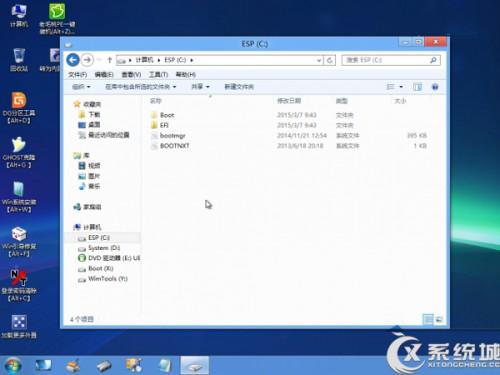This screenshot has width=500, height=375.
Task: Click the active Explorer drive taskbar button
Action: (x=195, y=366)
